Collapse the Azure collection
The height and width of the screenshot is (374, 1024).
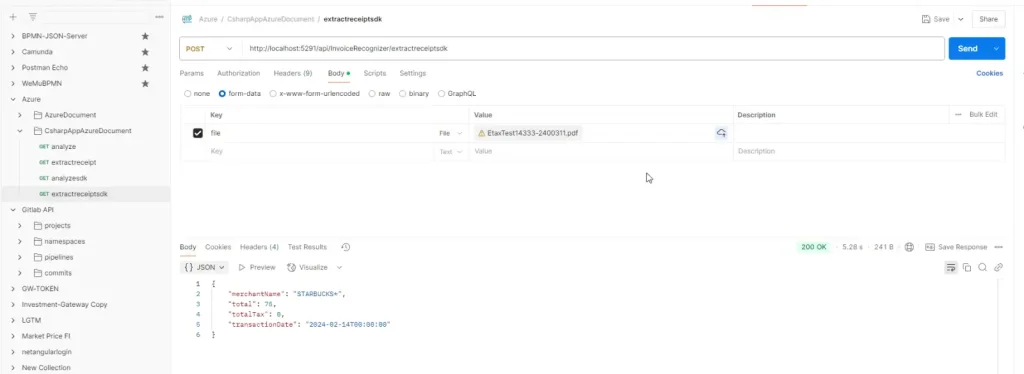pos(14,99)
